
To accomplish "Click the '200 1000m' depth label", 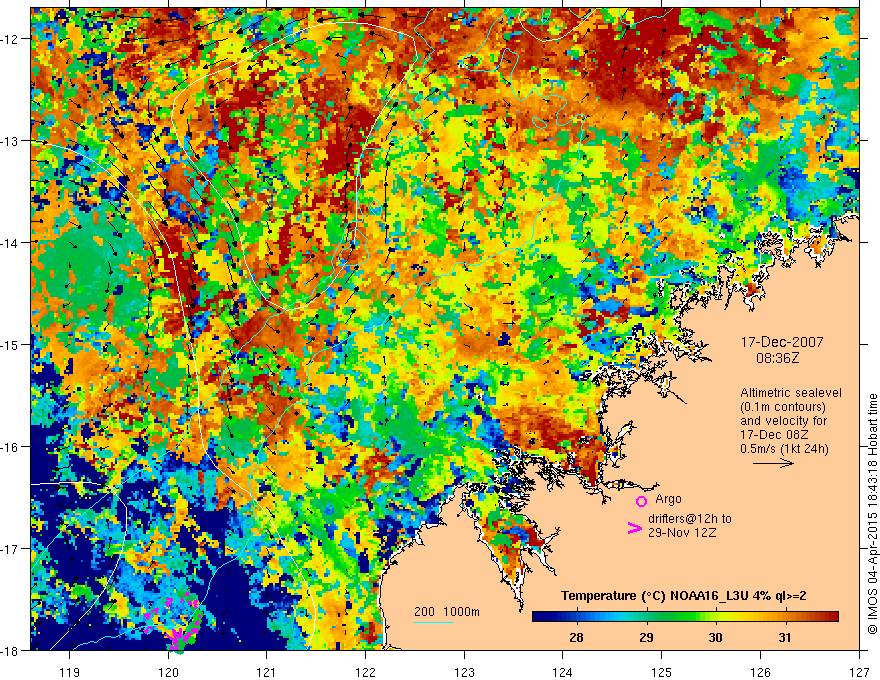I will 447,612.
